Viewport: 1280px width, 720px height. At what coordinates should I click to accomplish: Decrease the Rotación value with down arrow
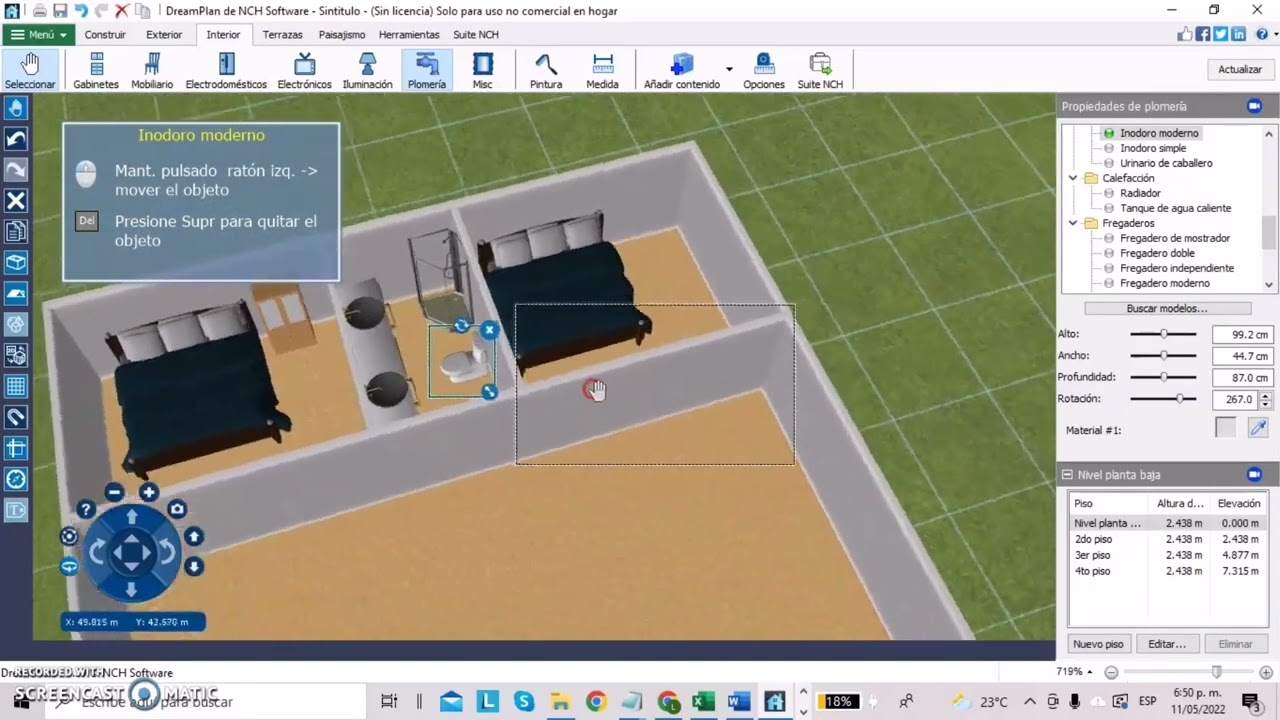[1266, 404]
